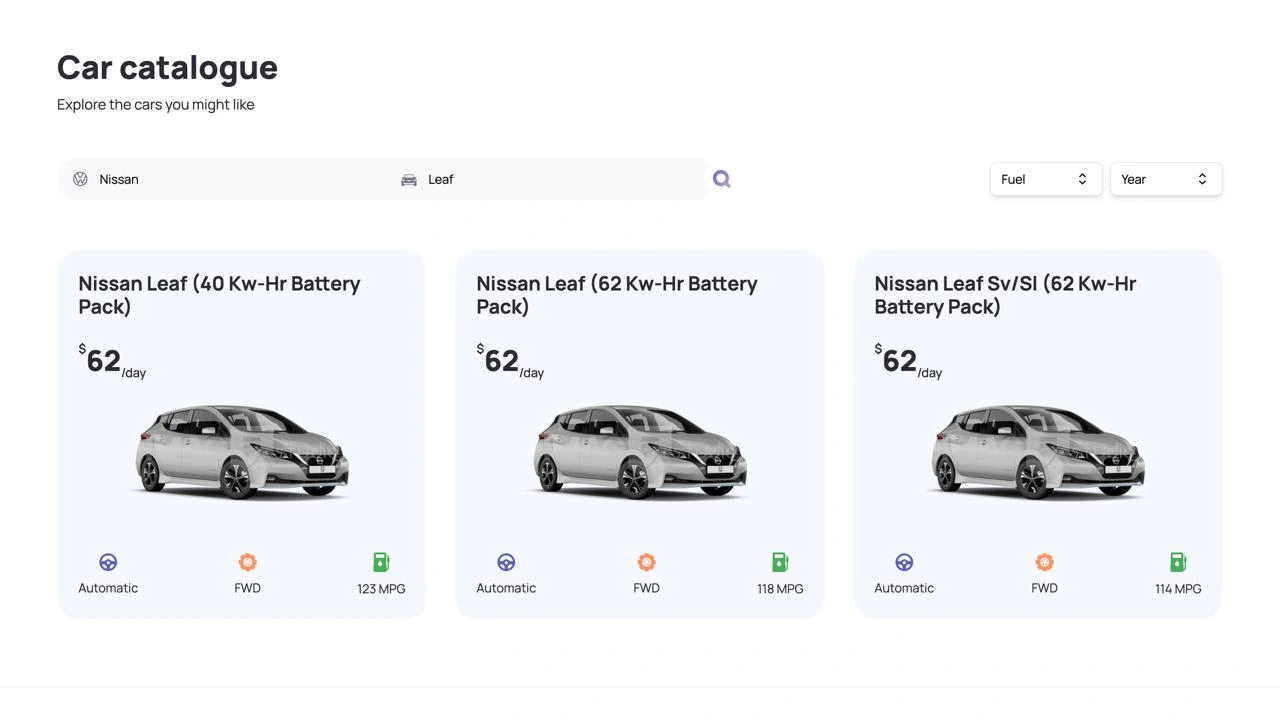Click the tire icon on 62 Kw-Hr Leaf card
This screenshot has height=719, width=1280.
click(646, 562)
